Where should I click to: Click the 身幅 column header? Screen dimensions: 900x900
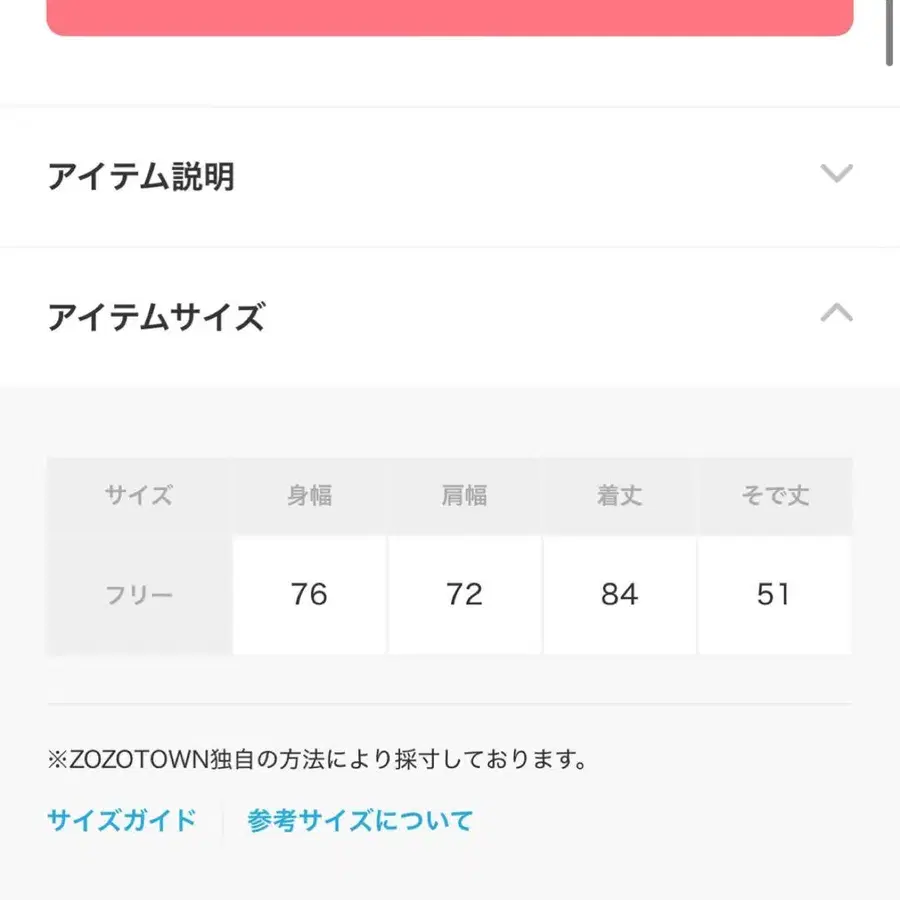click(x=309, y=495)
